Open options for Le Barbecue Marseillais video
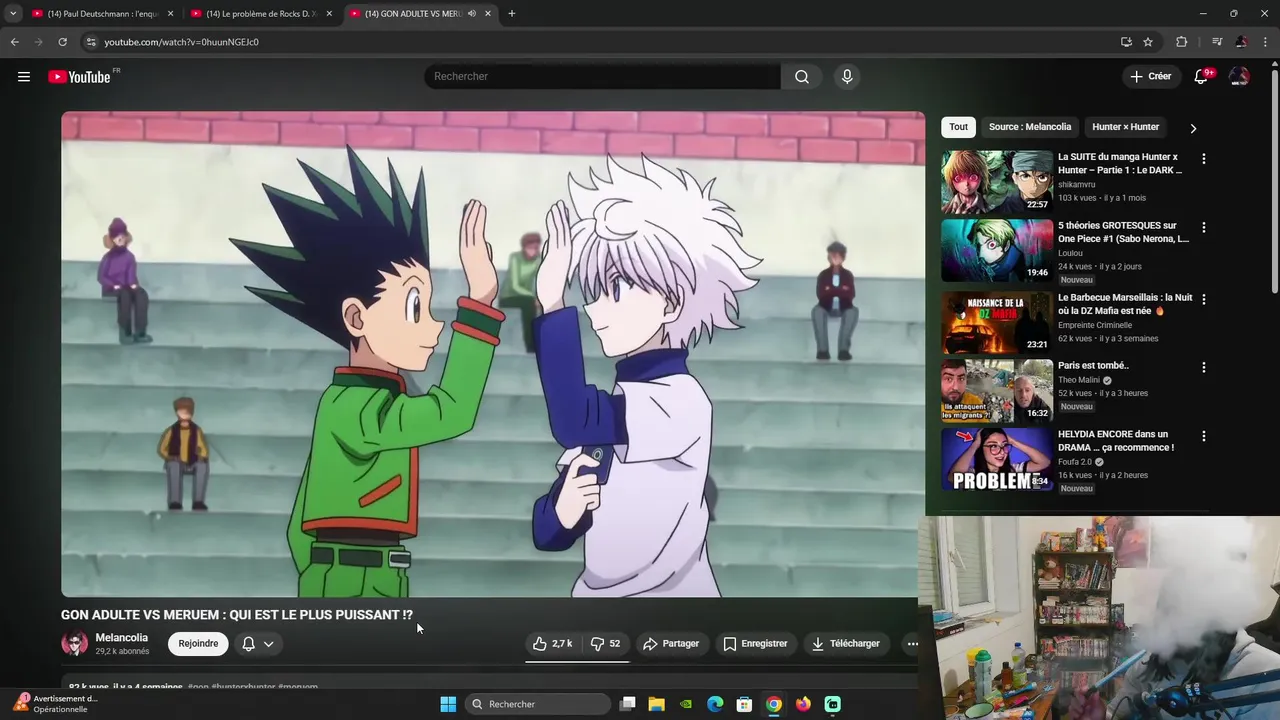The image size is (1280, 720). [x=1203, y=299]
